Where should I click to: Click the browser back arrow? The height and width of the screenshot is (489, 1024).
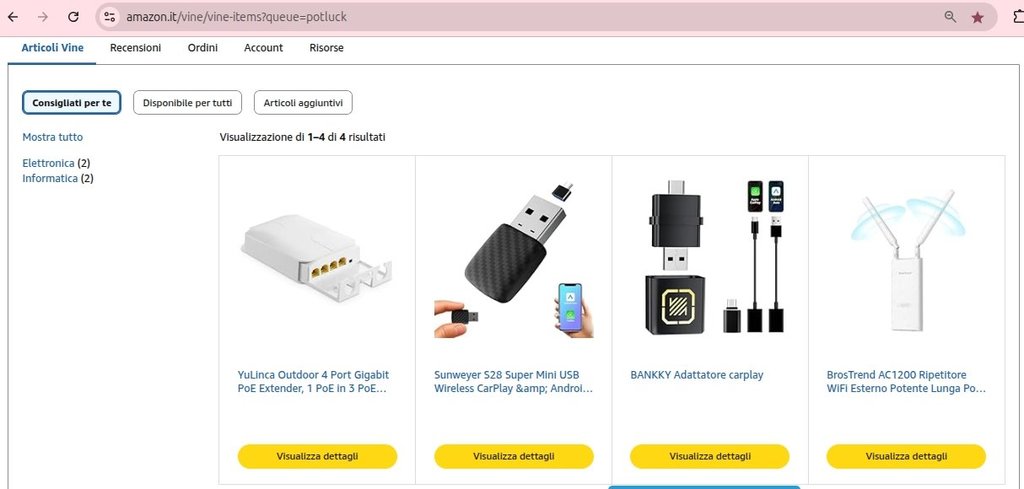point(12,17)
